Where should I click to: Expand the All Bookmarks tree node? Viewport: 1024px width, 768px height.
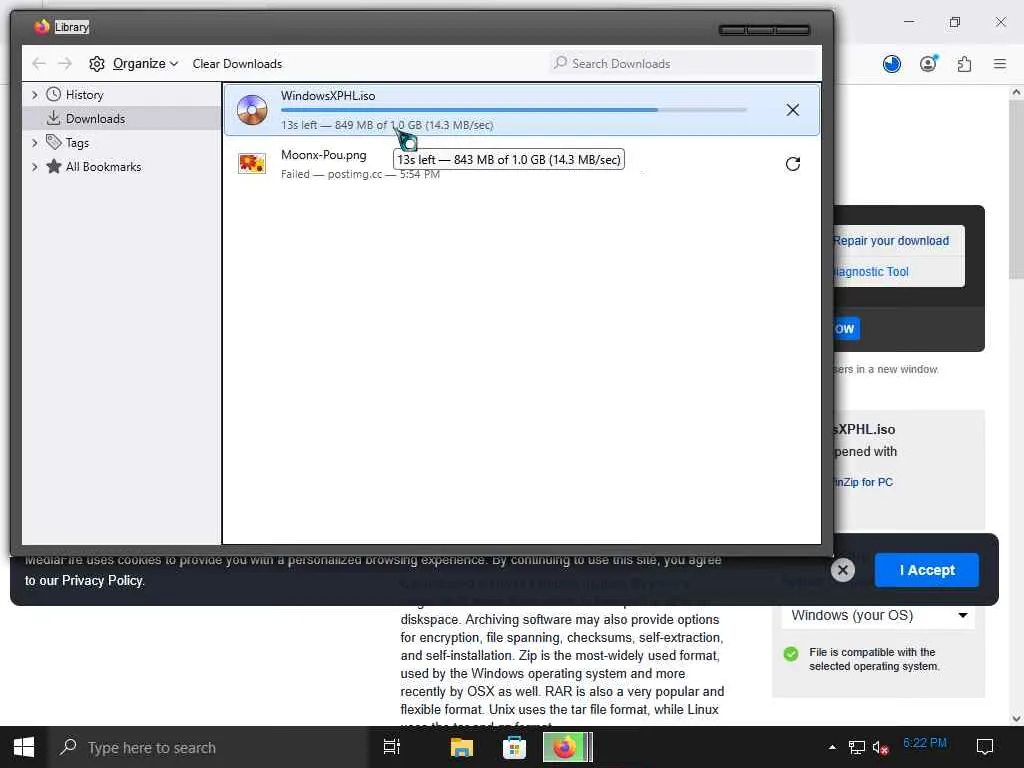[x=35, y=167]
